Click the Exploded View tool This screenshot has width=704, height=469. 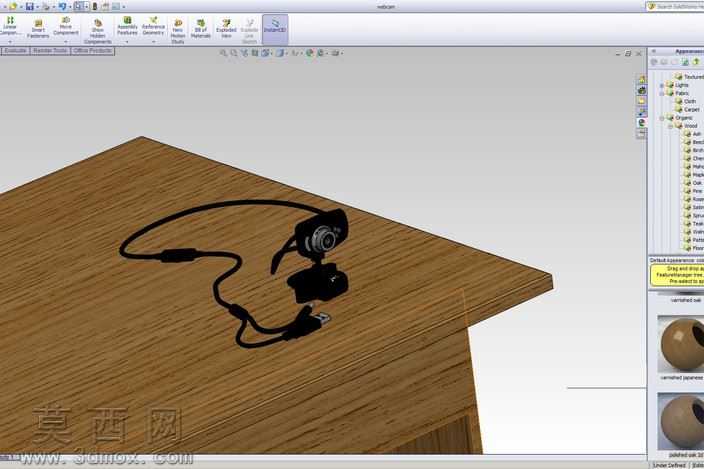point(226,29)
